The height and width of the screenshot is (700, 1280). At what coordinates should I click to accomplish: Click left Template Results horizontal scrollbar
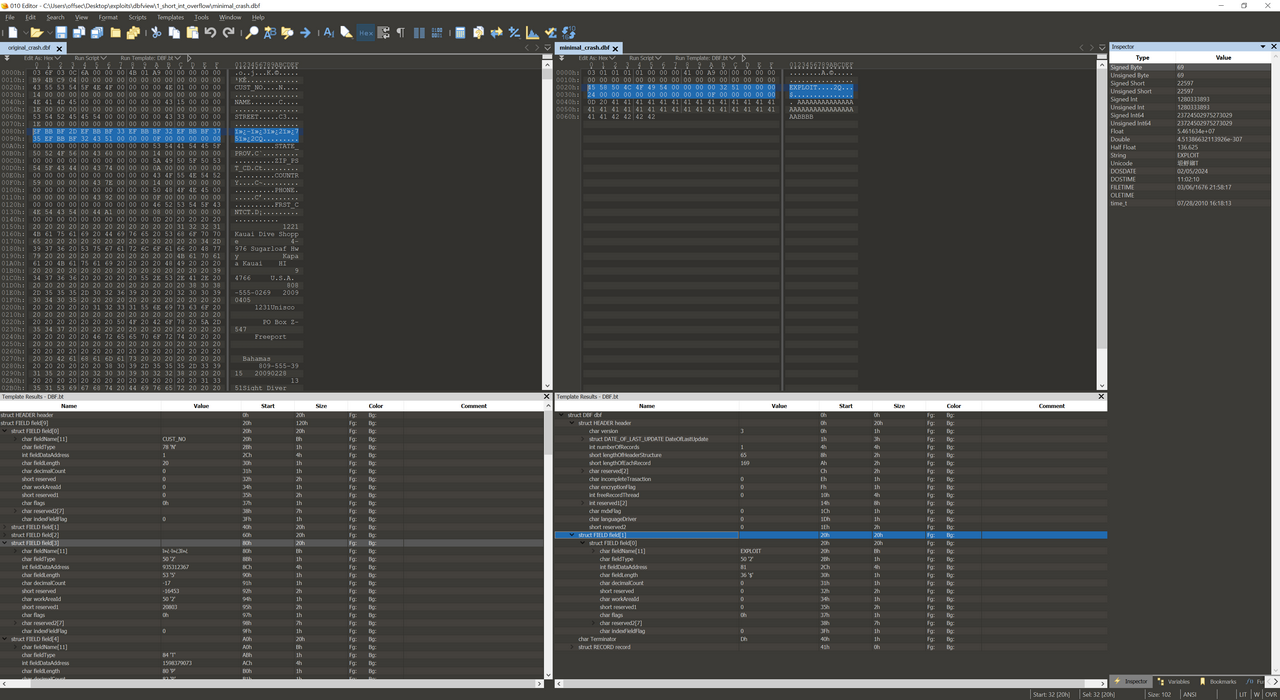[270, 684]
